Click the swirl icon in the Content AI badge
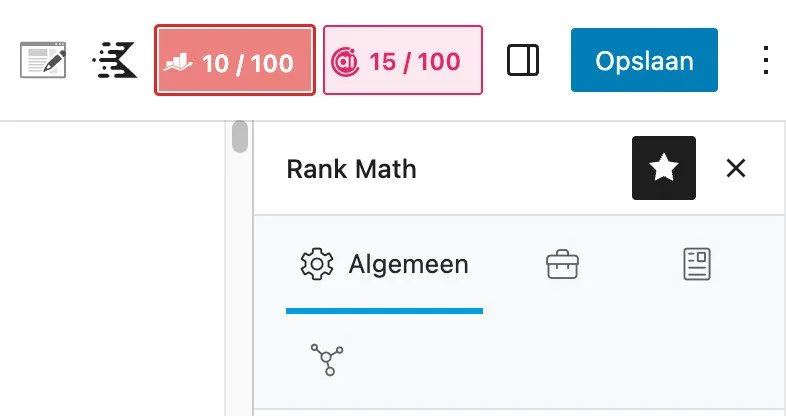This screenshot has width=786, height=416. pyautogui.click(x=345, y=63)
